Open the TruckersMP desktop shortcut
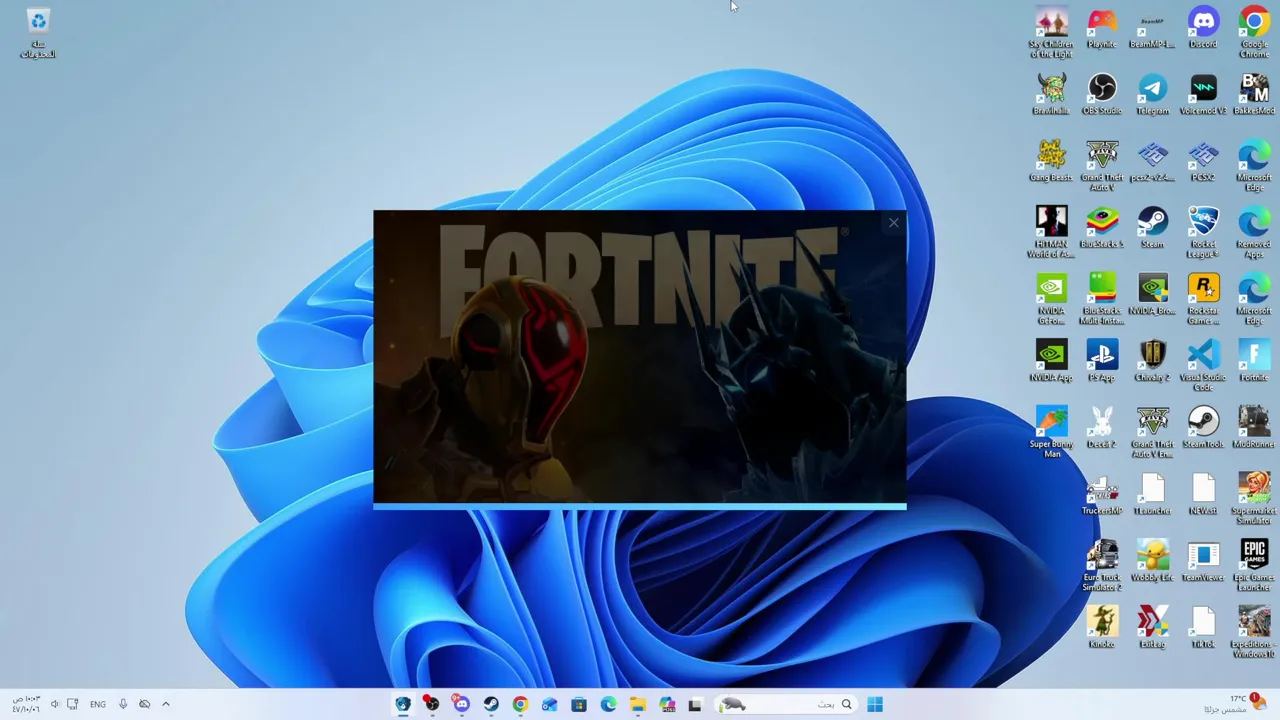 click(x=1102, y=494)
